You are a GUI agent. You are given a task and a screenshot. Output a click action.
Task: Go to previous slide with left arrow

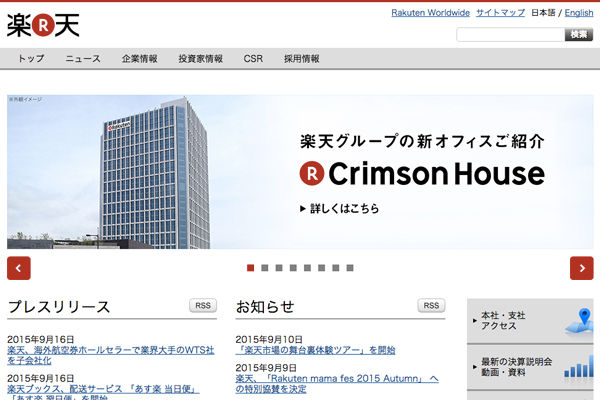(x=19, y=268)
